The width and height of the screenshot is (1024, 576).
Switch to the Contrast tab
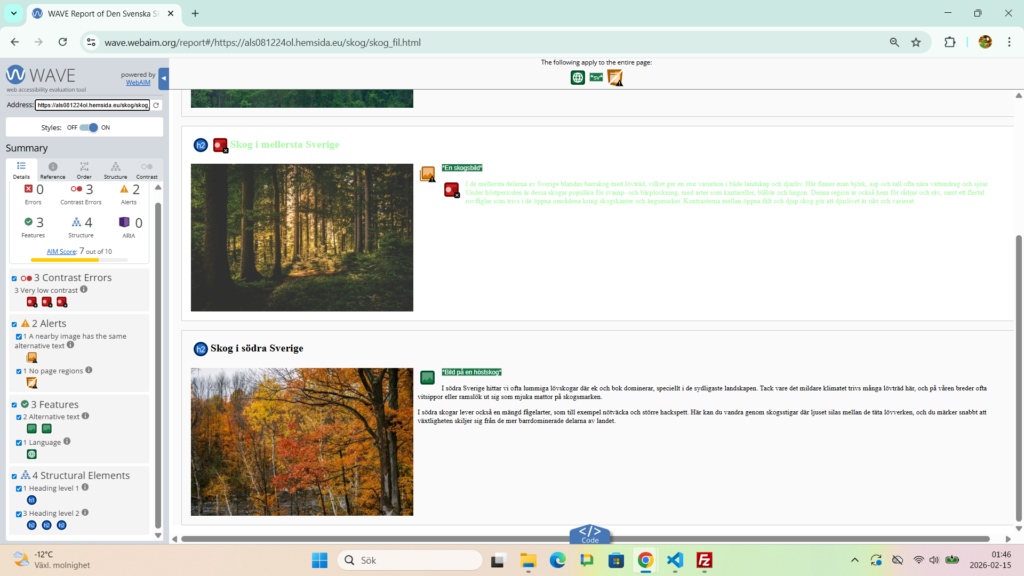coord(146,170)
